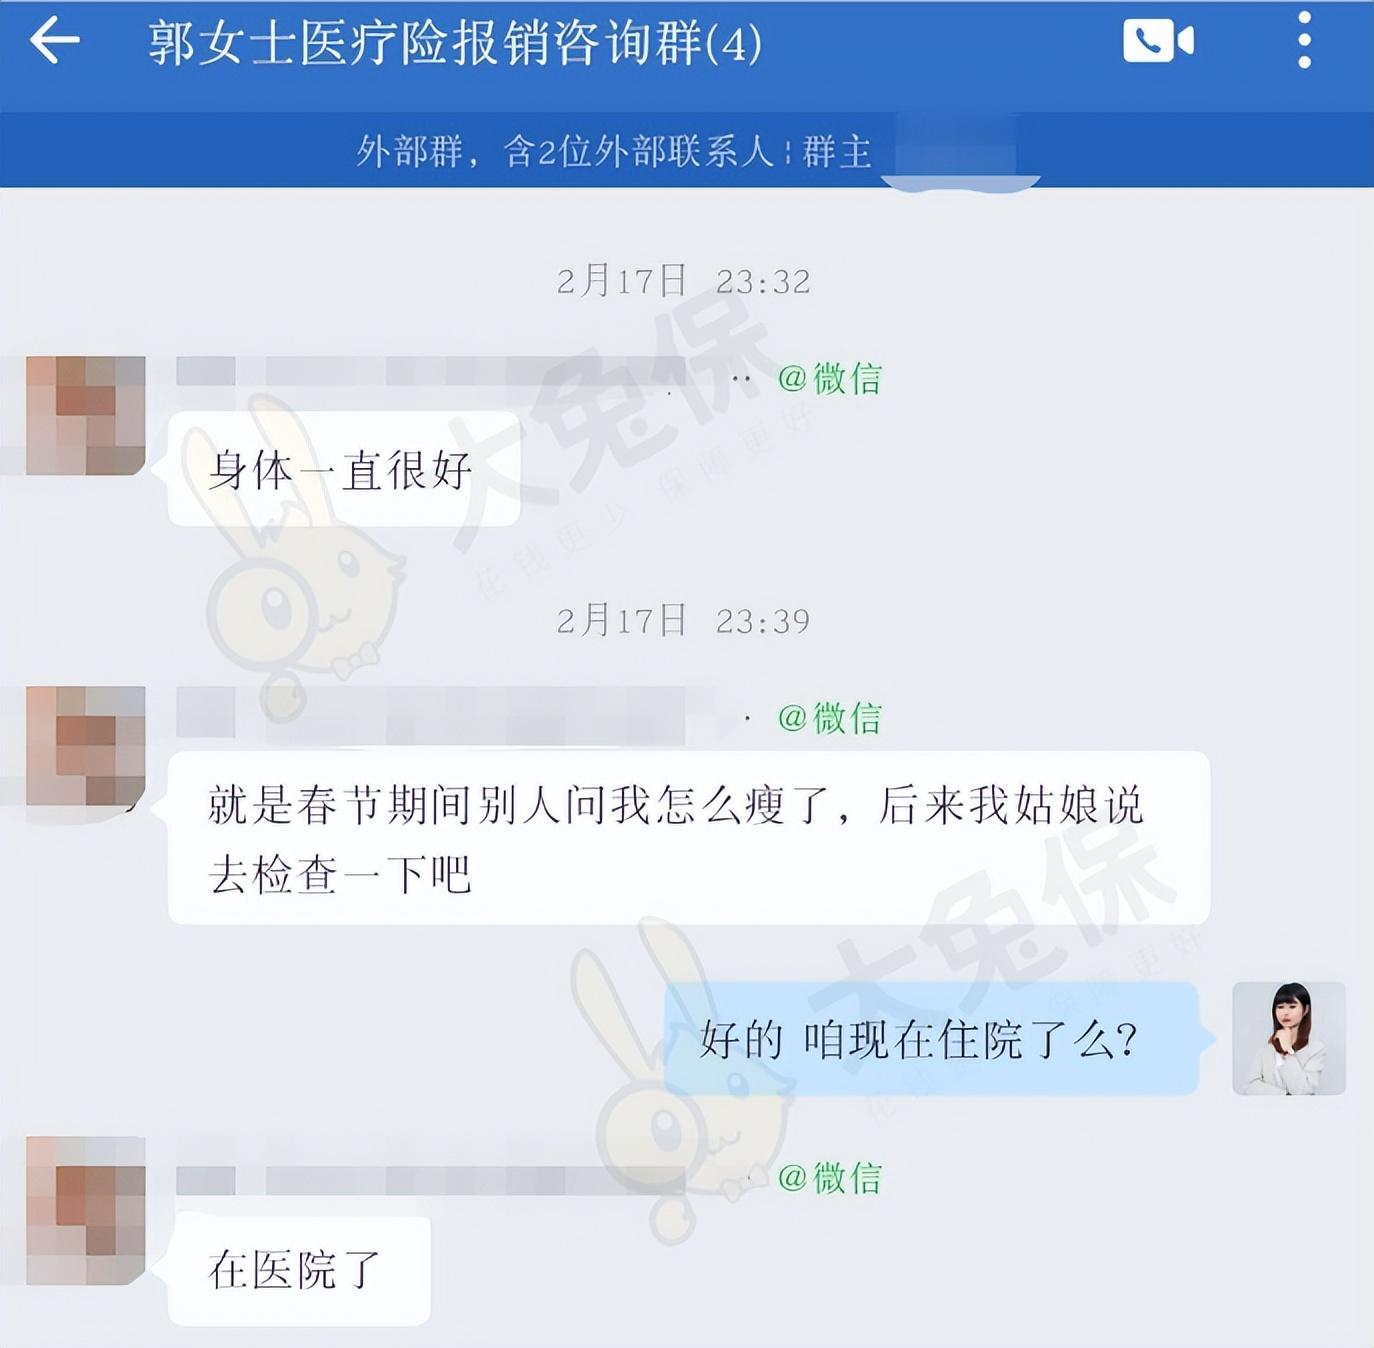Click @微信 tag above 在医院了
Viewport: 1374px width, 1348px height.
click(829, 1178)
